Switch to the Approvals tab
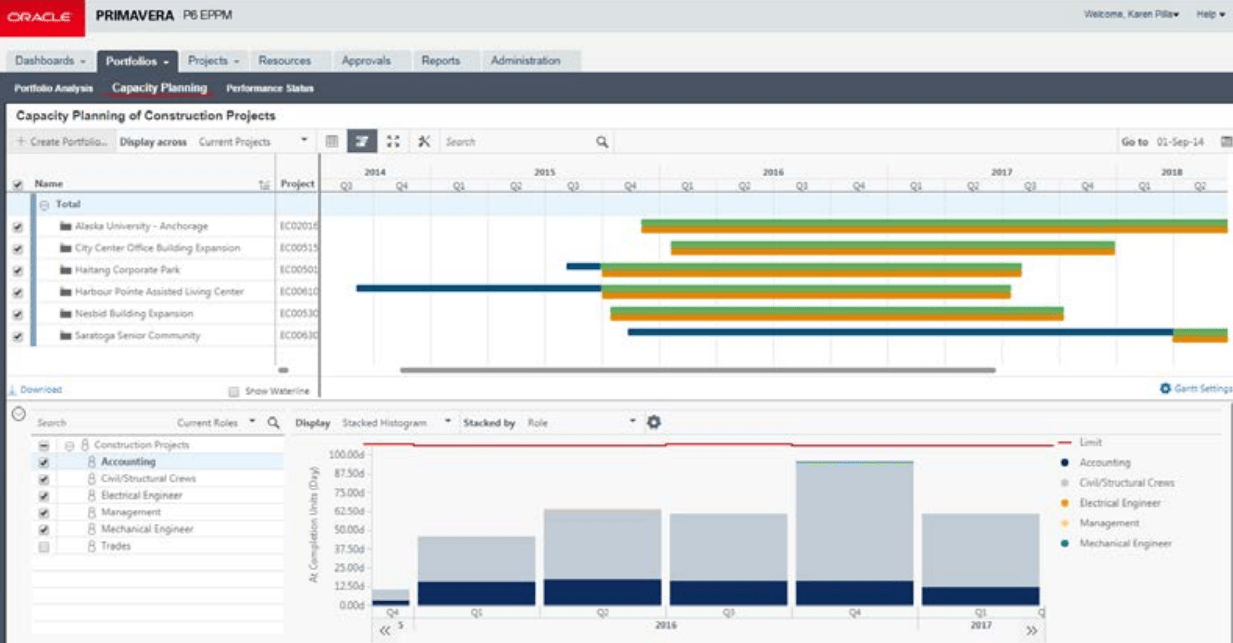Viewport: 1233px width, 643px height. click(x=366, y=61)
